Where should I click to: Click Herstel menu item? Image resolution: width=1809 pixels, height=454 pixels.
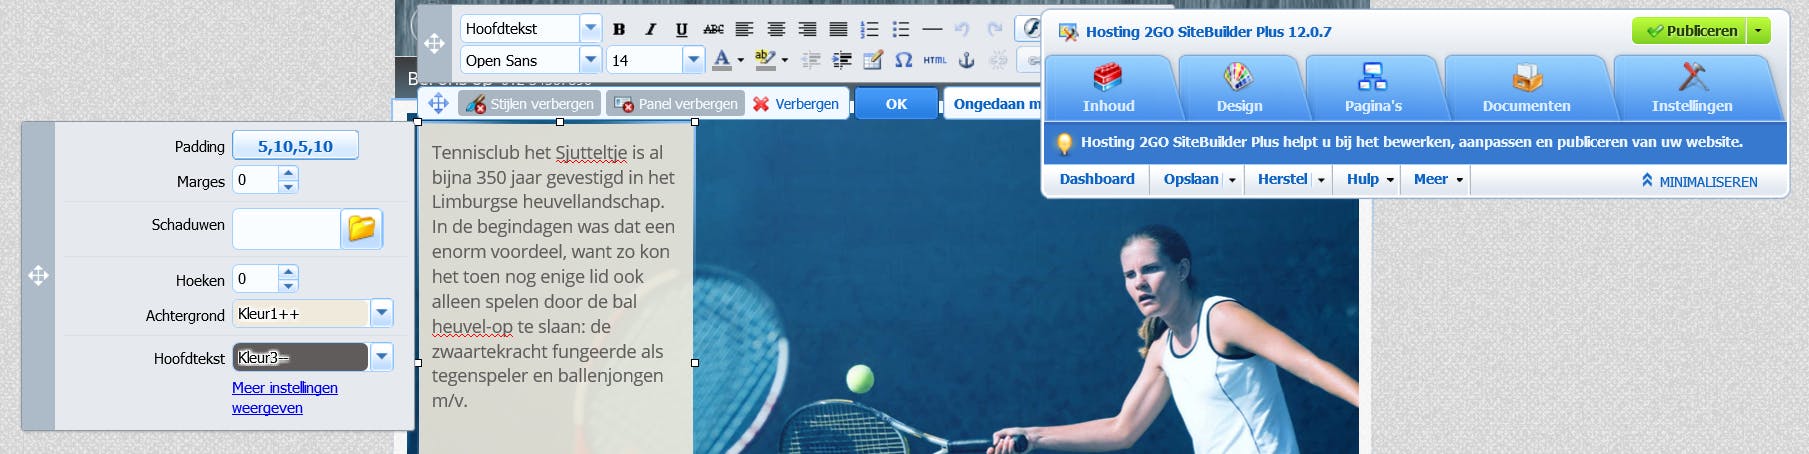click(1283, 179)
